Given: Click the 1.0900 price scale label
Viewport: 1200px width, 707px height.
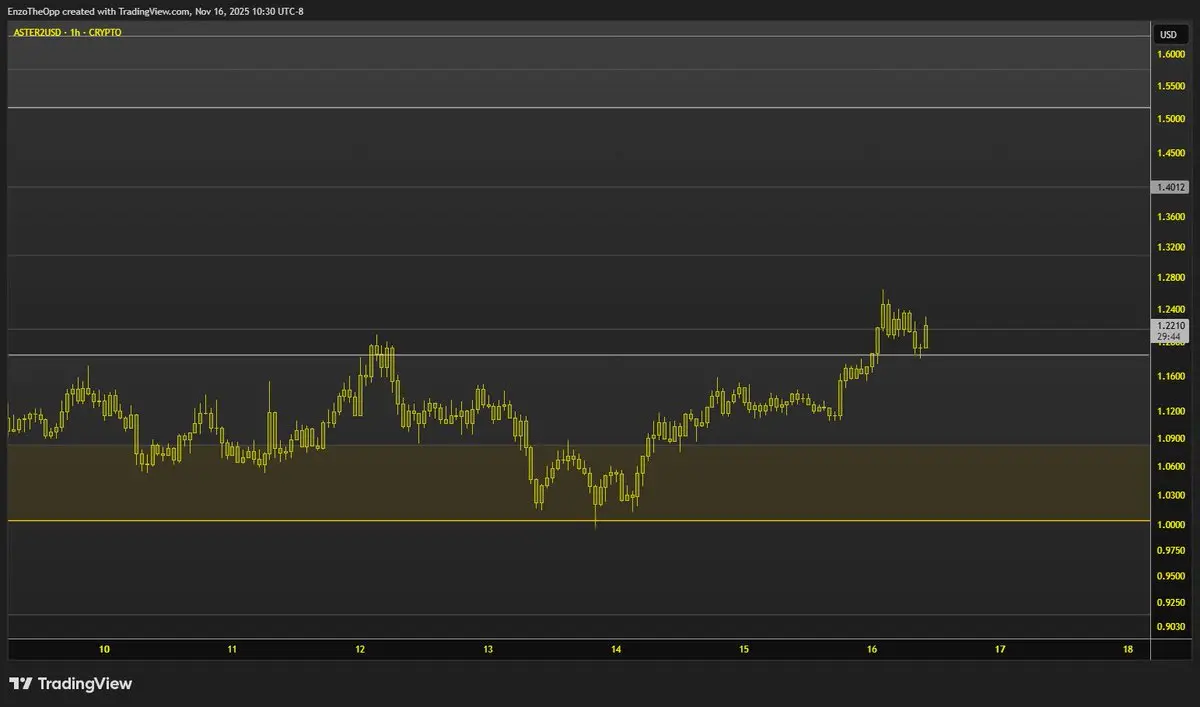Looking at the screenshot, I should tap(1171, 439).
